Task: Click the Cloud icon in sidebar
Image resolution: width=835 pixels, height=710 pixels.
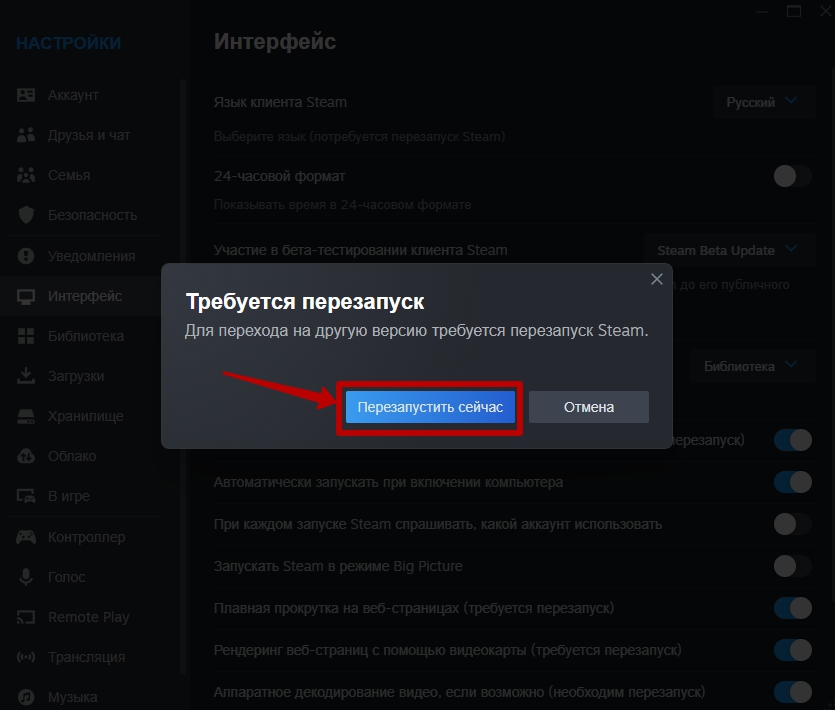Action: (26, 456)
